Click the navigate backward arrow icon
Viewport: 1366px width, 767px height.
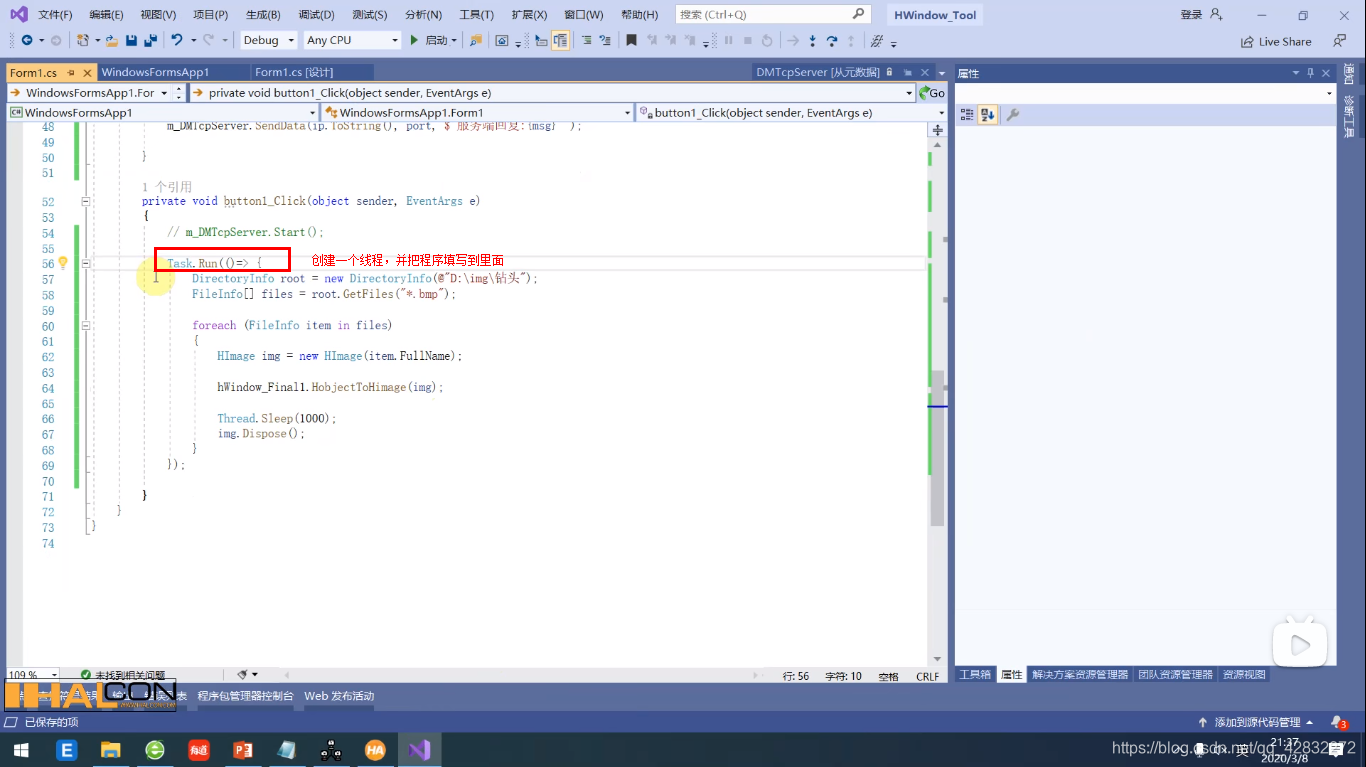point(27,40)
